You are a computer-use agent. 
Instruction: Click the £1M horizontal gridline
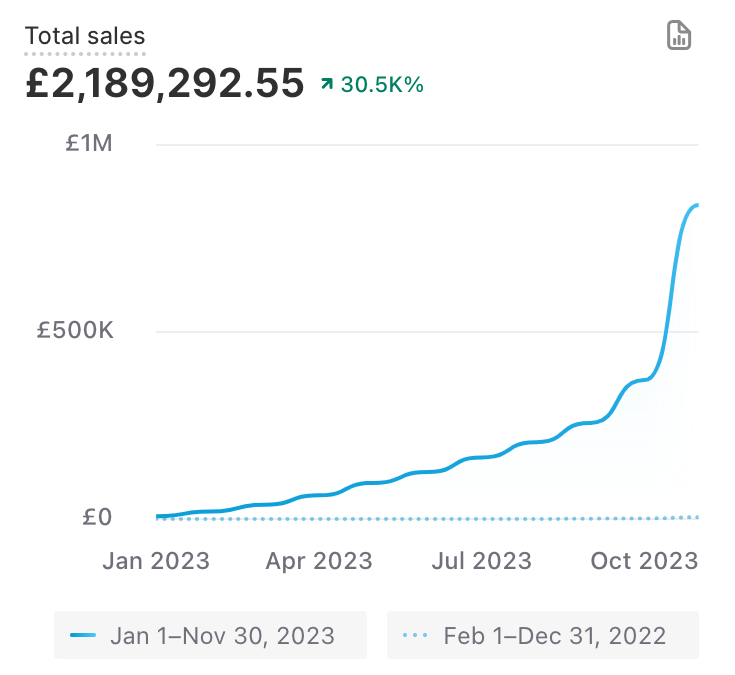coord(400,144)
